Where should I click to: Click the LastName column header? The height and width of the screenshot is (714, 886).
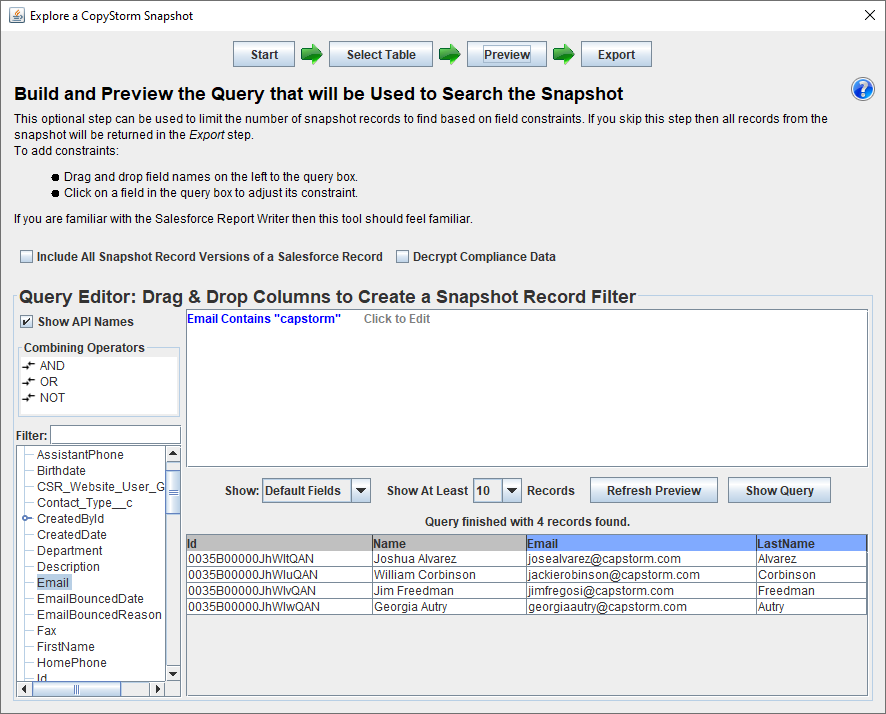point(811,543)
